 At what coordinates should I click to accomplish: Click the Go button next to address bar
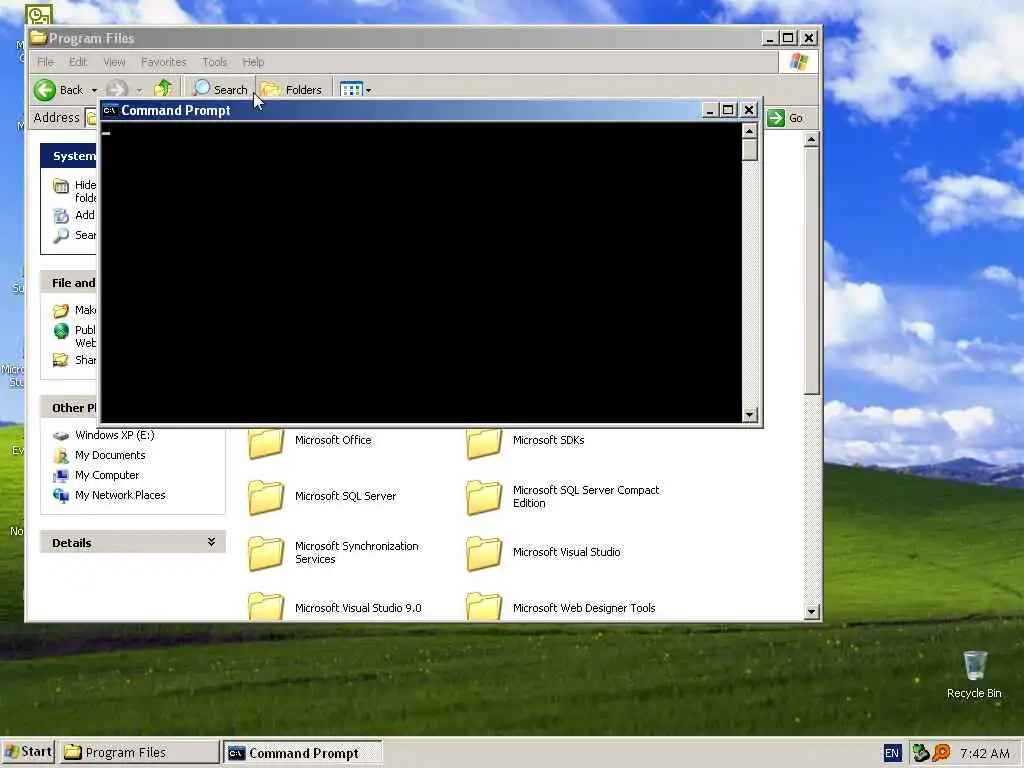click(x=785, y=118)
